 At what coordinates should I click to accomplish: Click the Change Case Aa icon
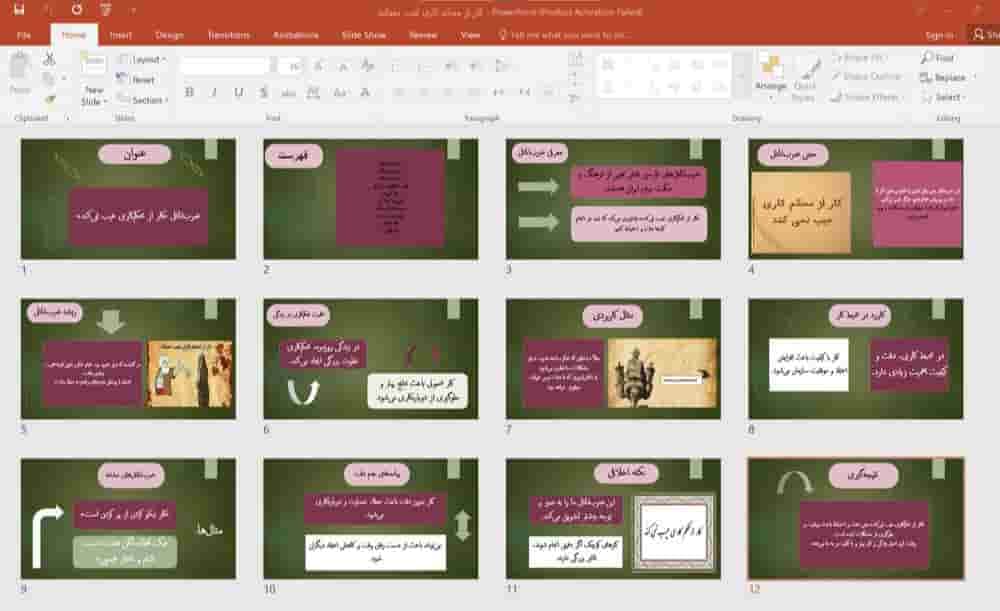click(x=339, y=92)
